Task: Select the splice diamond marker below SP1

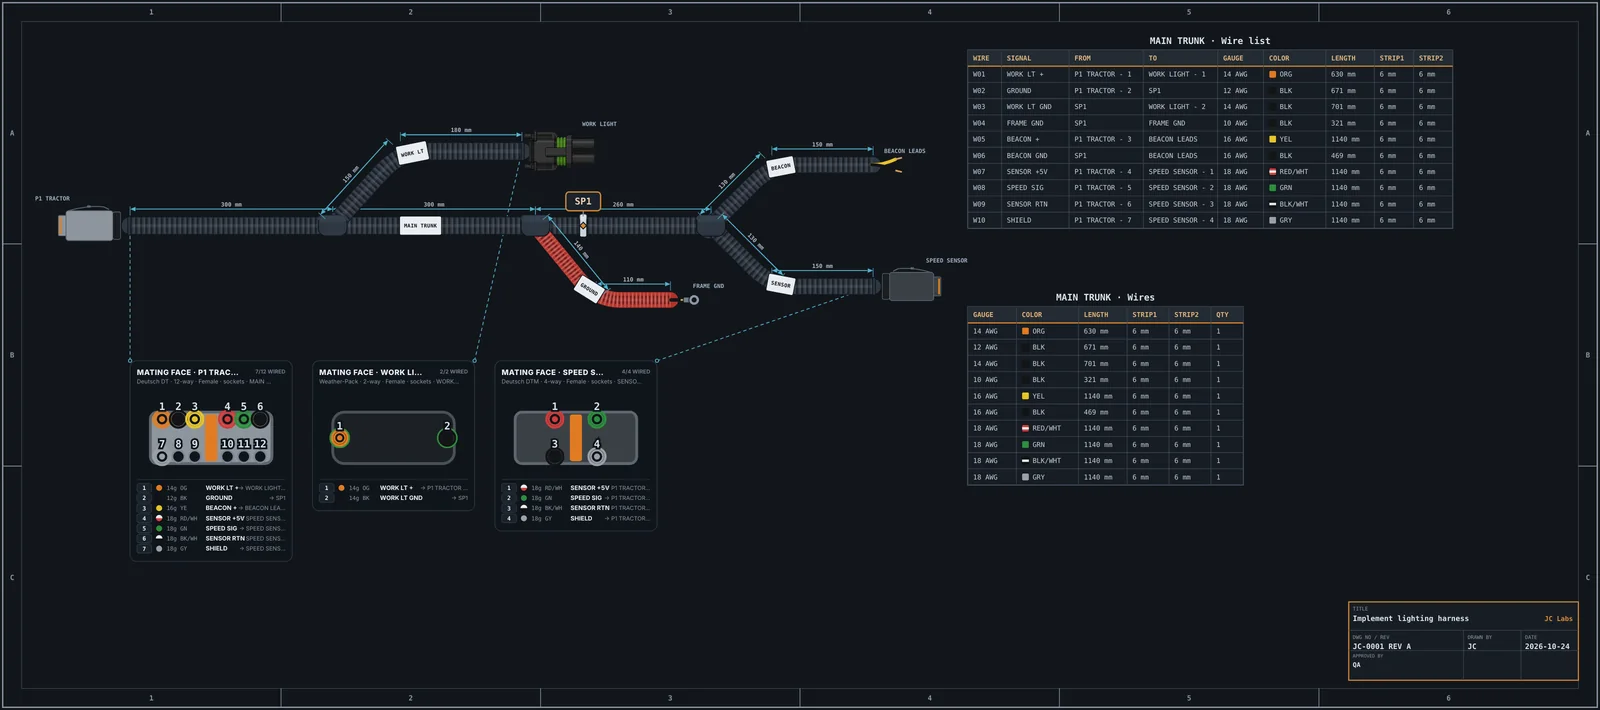Action: 583,226
